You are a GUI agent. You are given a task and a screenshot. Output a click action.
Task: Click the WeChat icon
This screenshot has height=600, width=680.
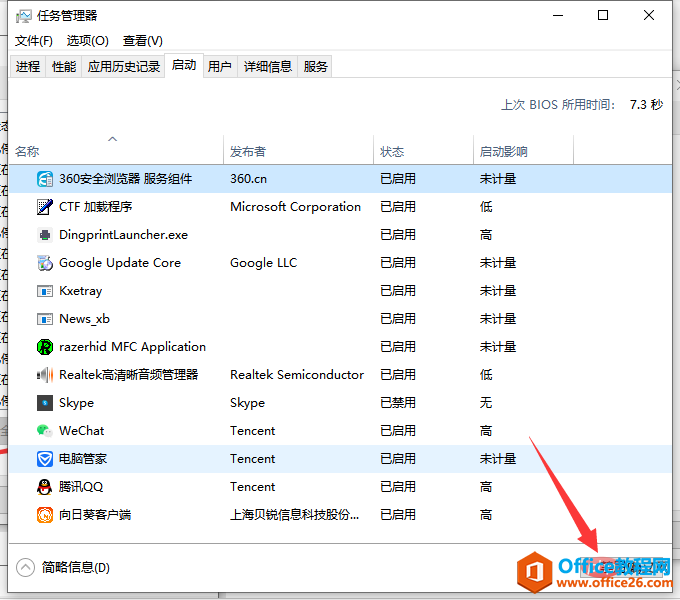point(45,431)
